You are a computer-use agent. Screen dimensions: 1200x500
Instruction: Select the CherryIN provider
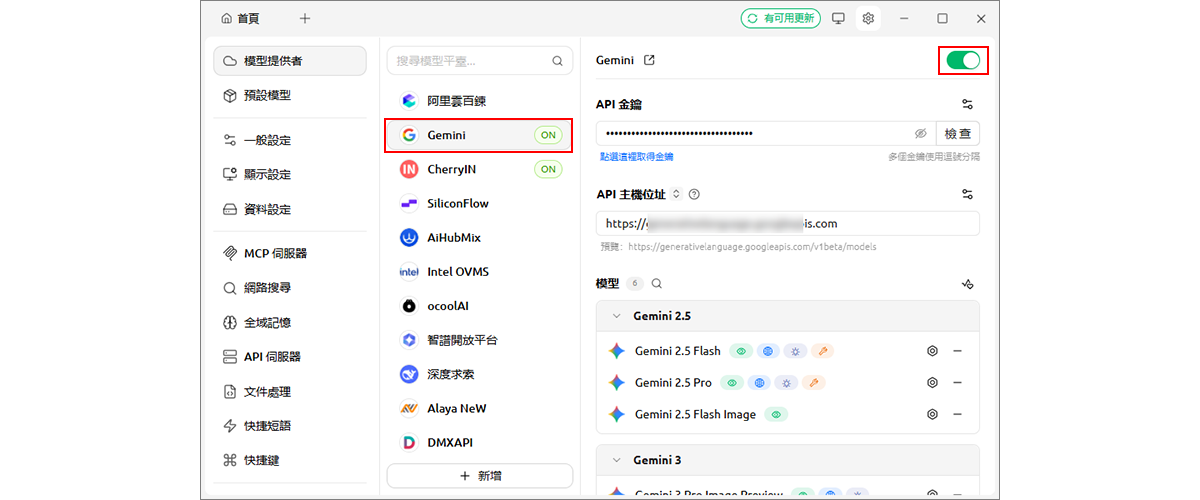(x=479, y=169)
